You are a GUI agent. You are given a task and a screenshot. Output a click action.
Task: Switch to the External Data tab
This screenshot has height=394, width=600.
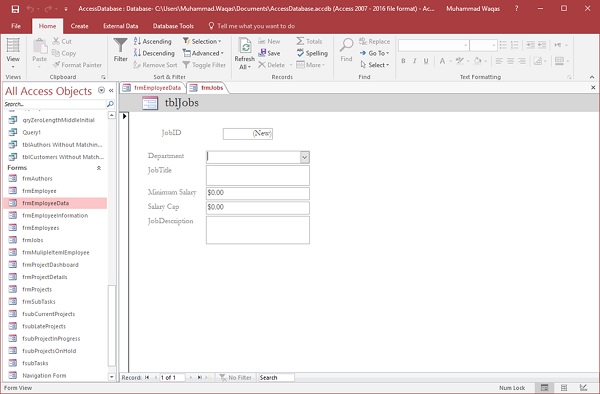tap(121, 26)
